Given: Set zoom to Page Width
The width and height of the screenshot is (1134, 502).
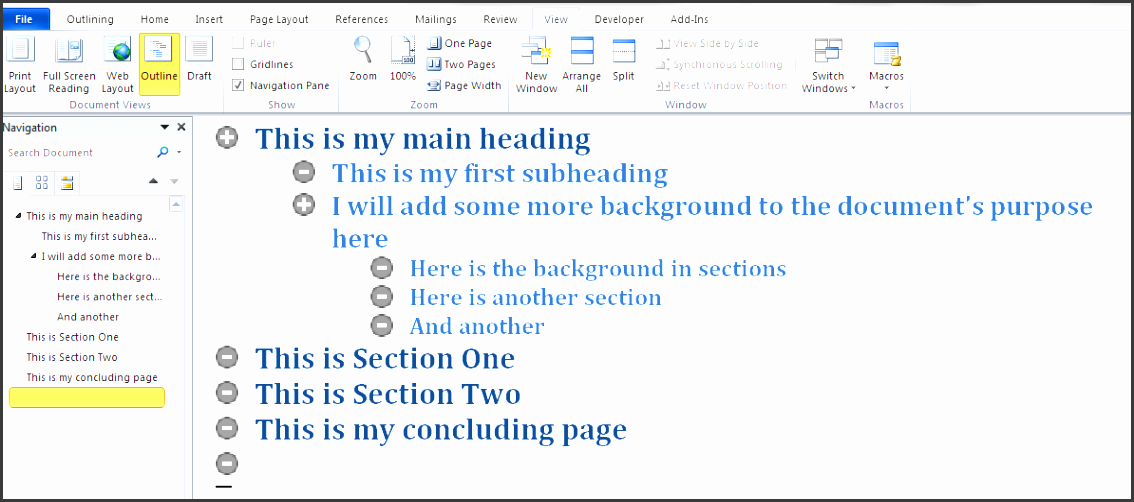Looking at the screenshot, I should (x=464, y=86).
